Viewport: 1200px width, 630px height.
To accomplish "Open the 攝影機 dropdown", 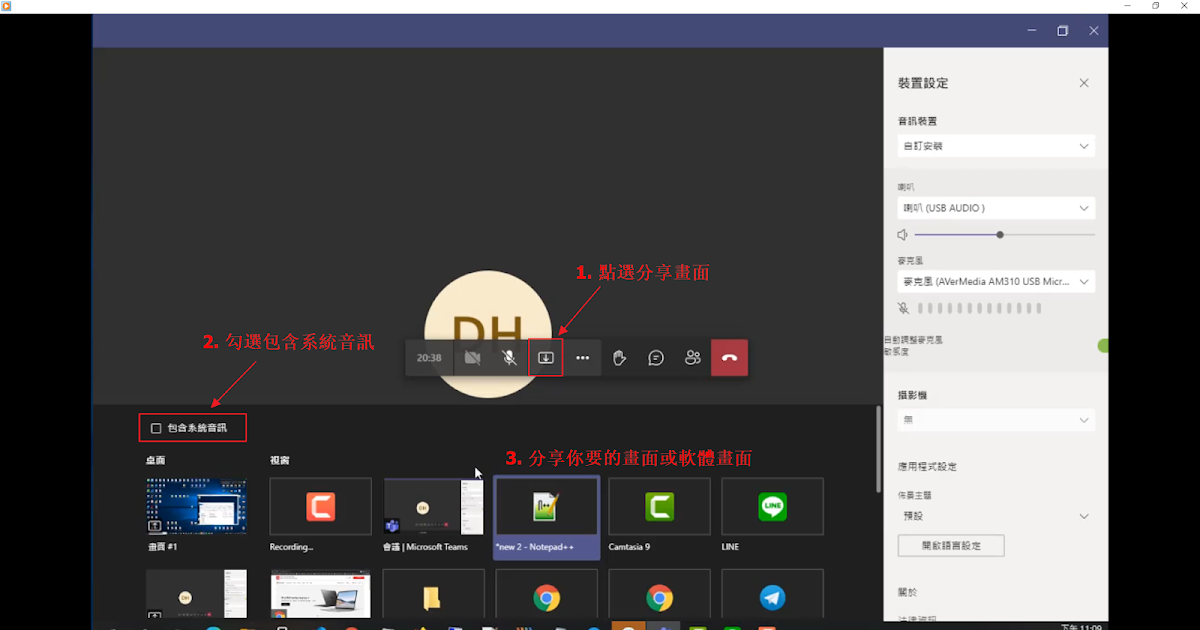I will click(x=996, y=420).
